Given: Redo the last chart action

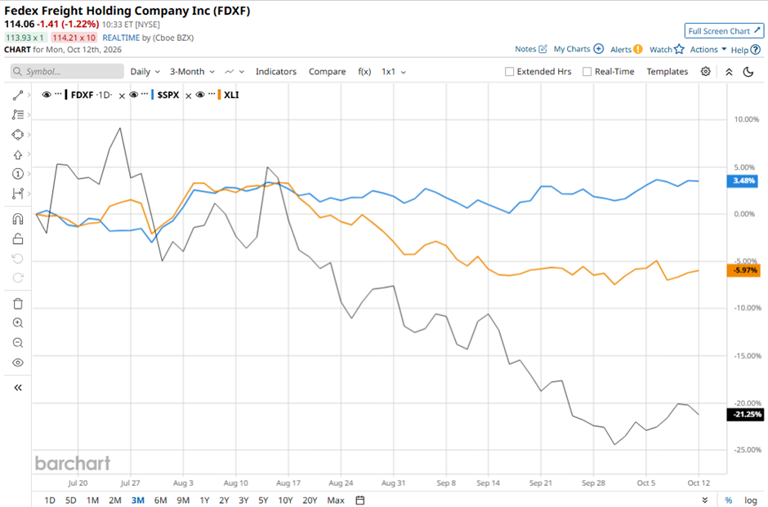Looking at the screenshot, I should click(x=18, y=278).
